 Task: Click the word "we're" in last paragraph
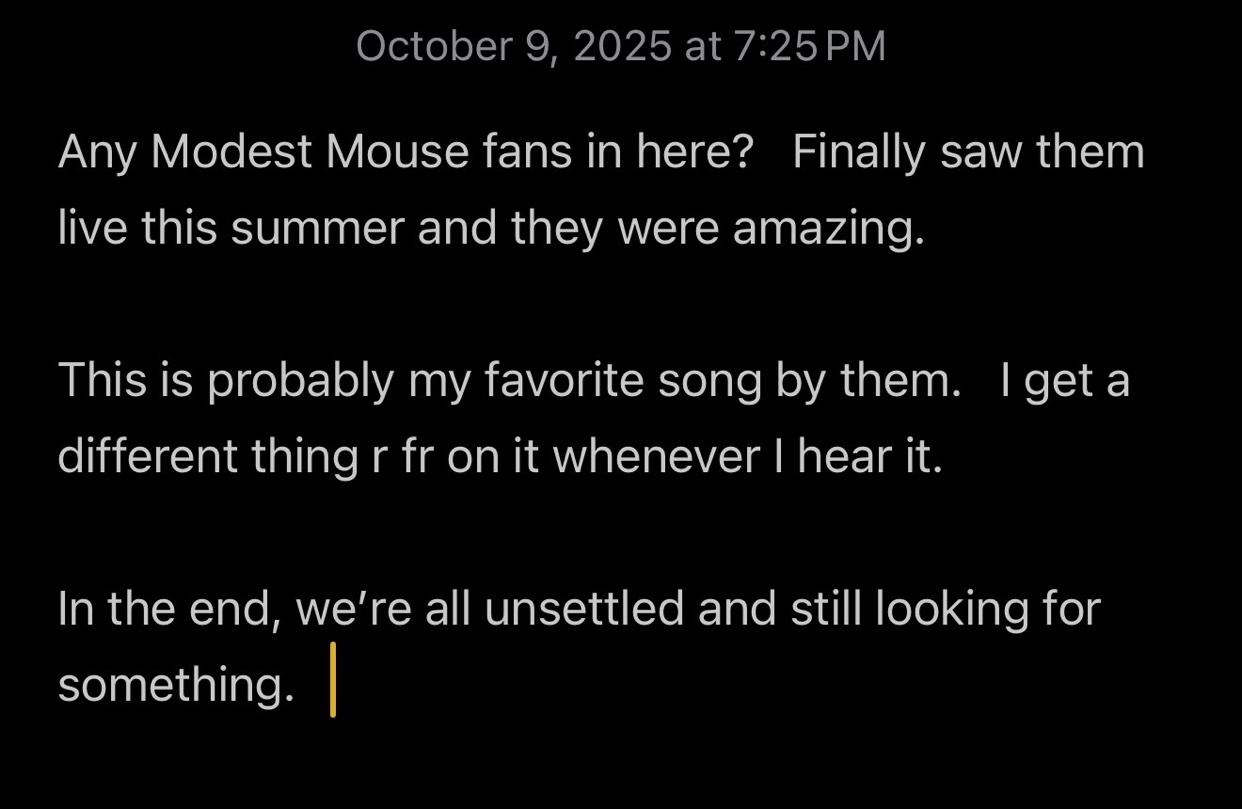354,608
